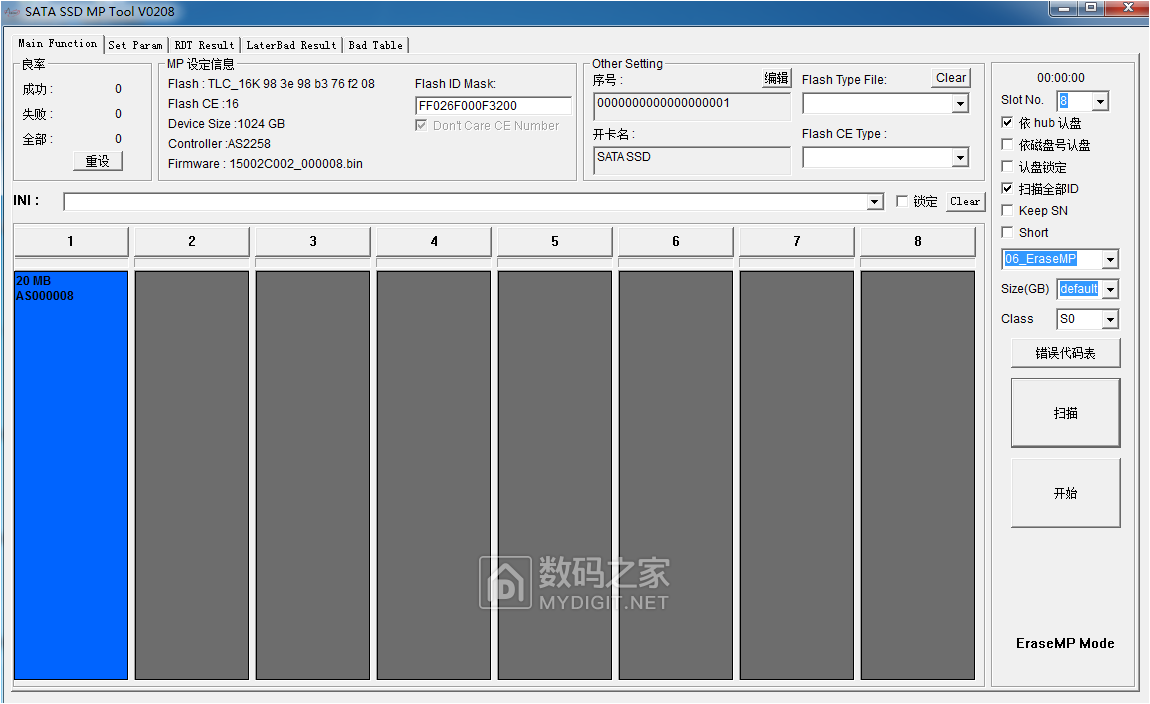This screenshot has height=704, width=1150.
Task: Click slot 5 header button
Action: point(555,241)
